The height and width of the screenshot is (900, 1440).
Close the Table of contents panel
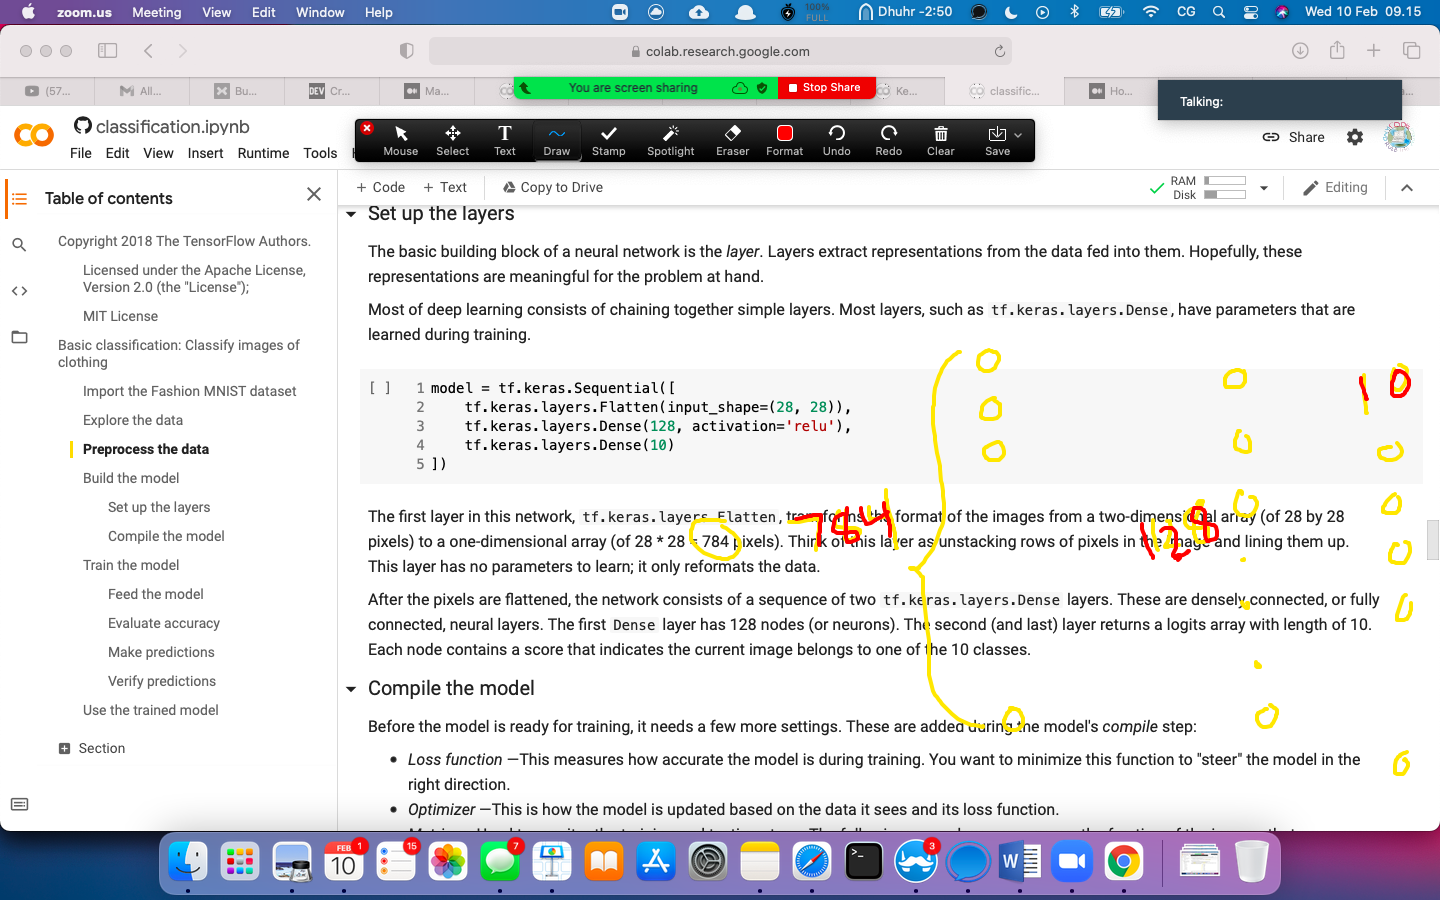[314, 194]
